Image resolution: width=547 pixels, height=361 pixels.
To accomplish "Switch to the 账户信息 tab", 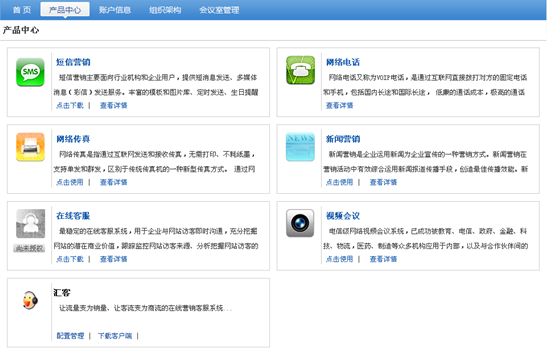I will point(115,10).
